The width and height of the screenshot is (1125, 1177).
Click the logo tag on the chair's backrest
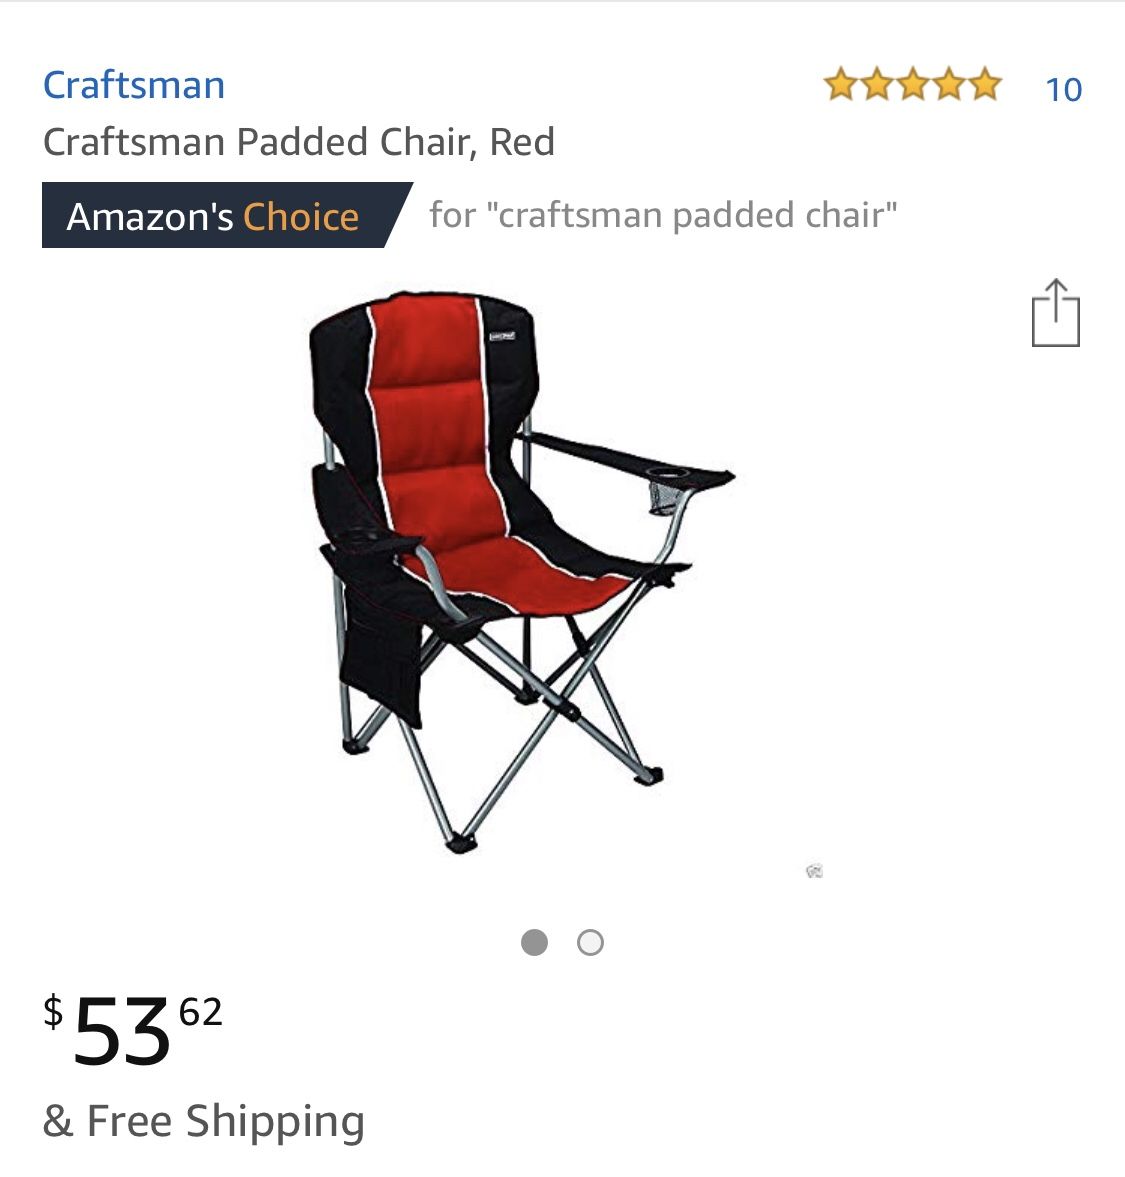[x=502, y=336]
